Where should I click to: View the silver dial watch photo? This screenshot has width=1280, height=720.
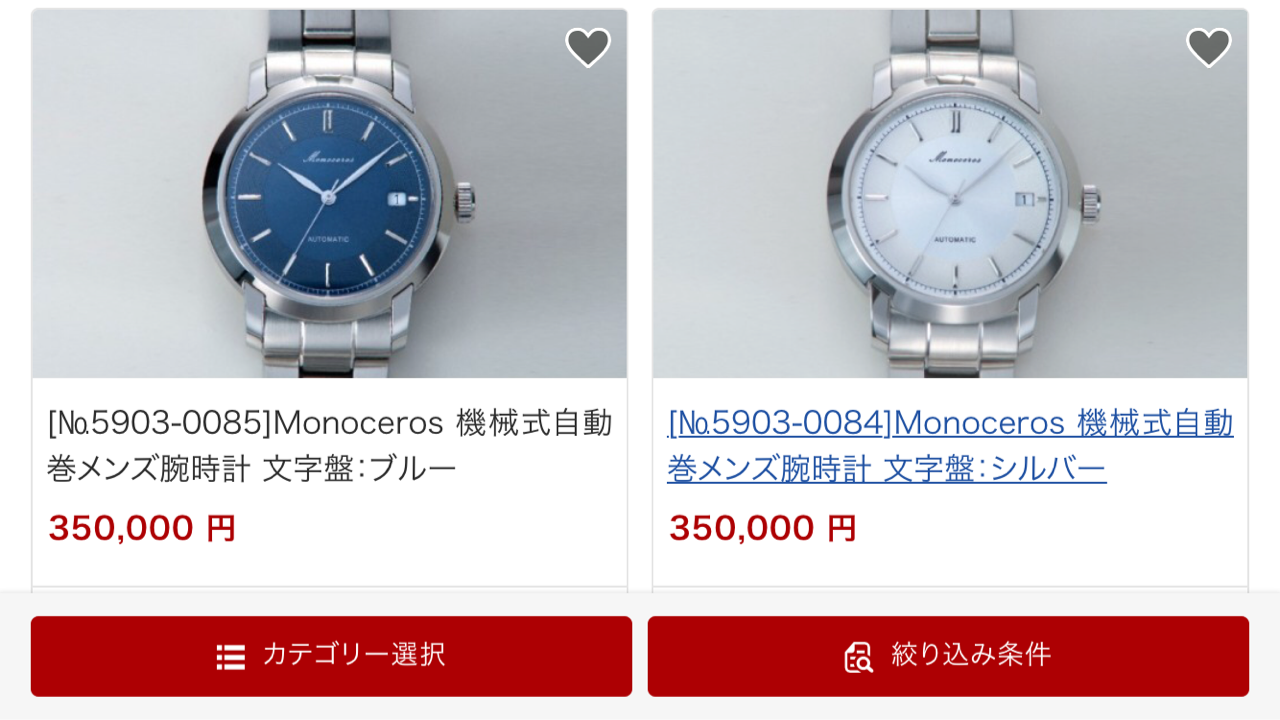click(x=950, y=194)
